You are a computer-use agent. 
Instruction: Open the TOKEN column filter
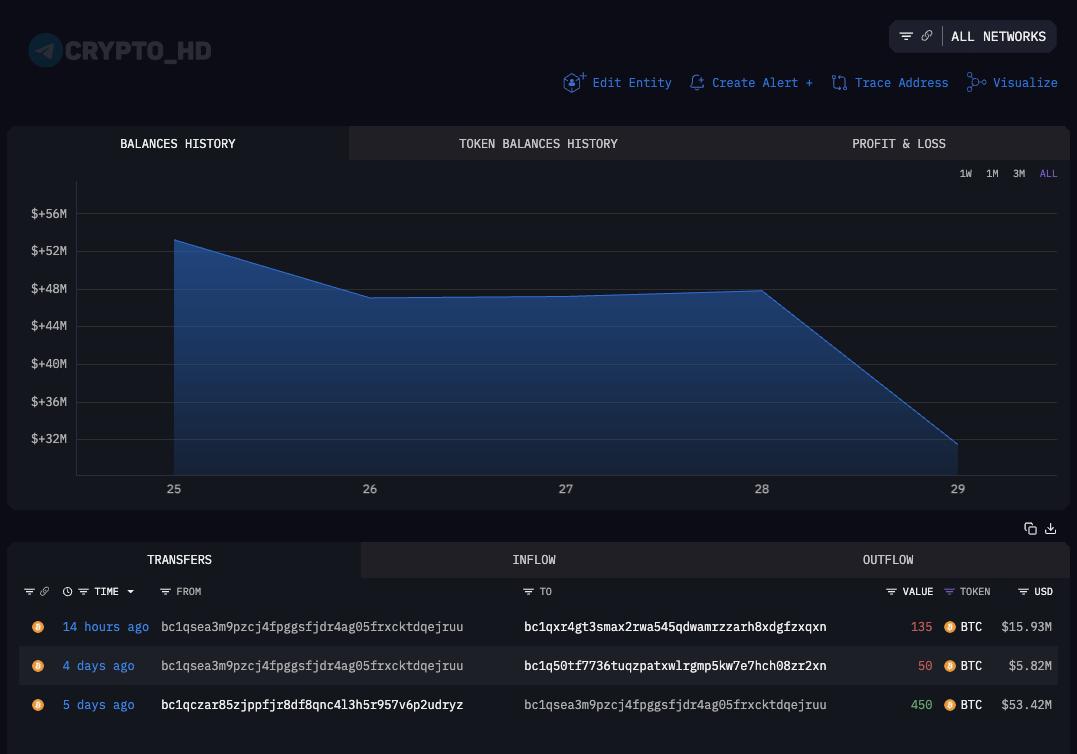tap(949, 591)
